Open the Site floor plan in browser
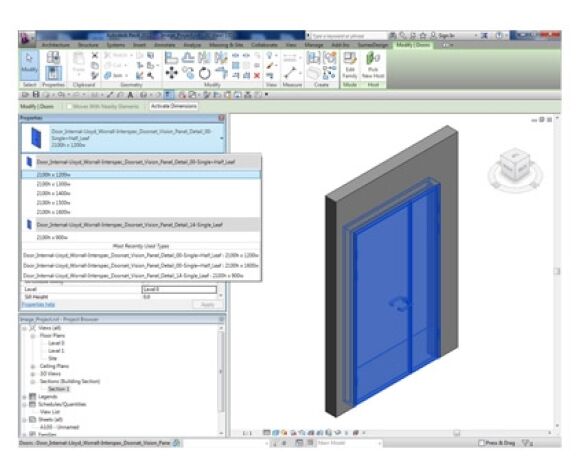The height and width of the screenshot is (471, 585). pyautogui.click(x=53, y=358)
